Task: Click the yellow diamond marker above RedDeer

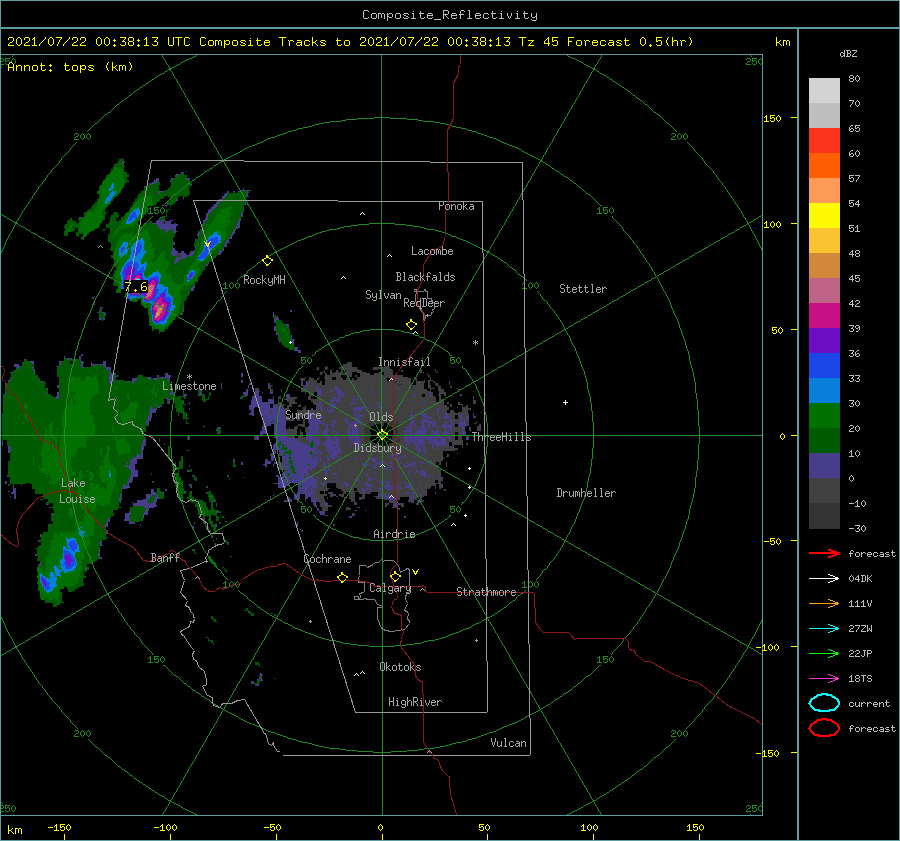Action: click(x=411, y=325)
